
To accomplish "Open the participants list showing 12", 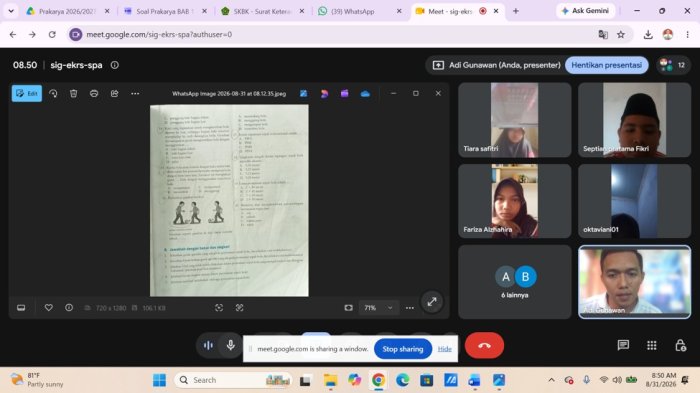I will click(673, 65).
